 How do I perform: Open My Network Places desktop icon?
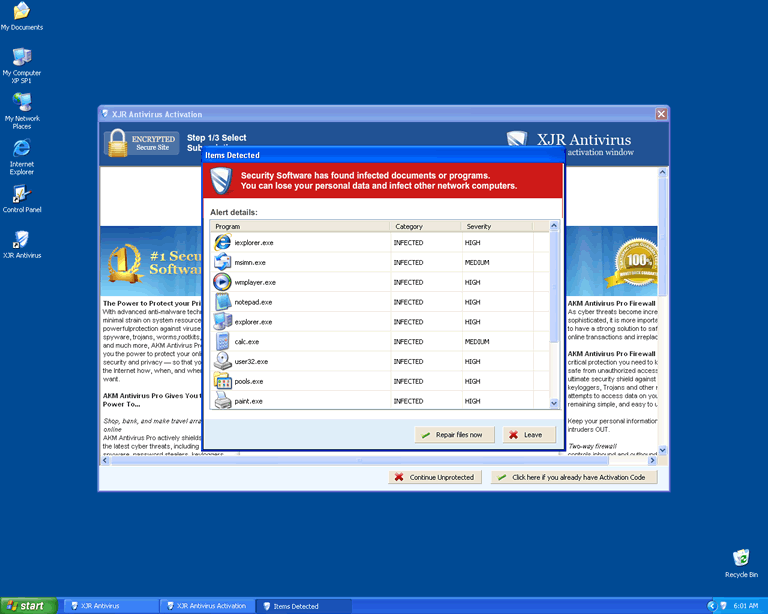coord(22,104)
